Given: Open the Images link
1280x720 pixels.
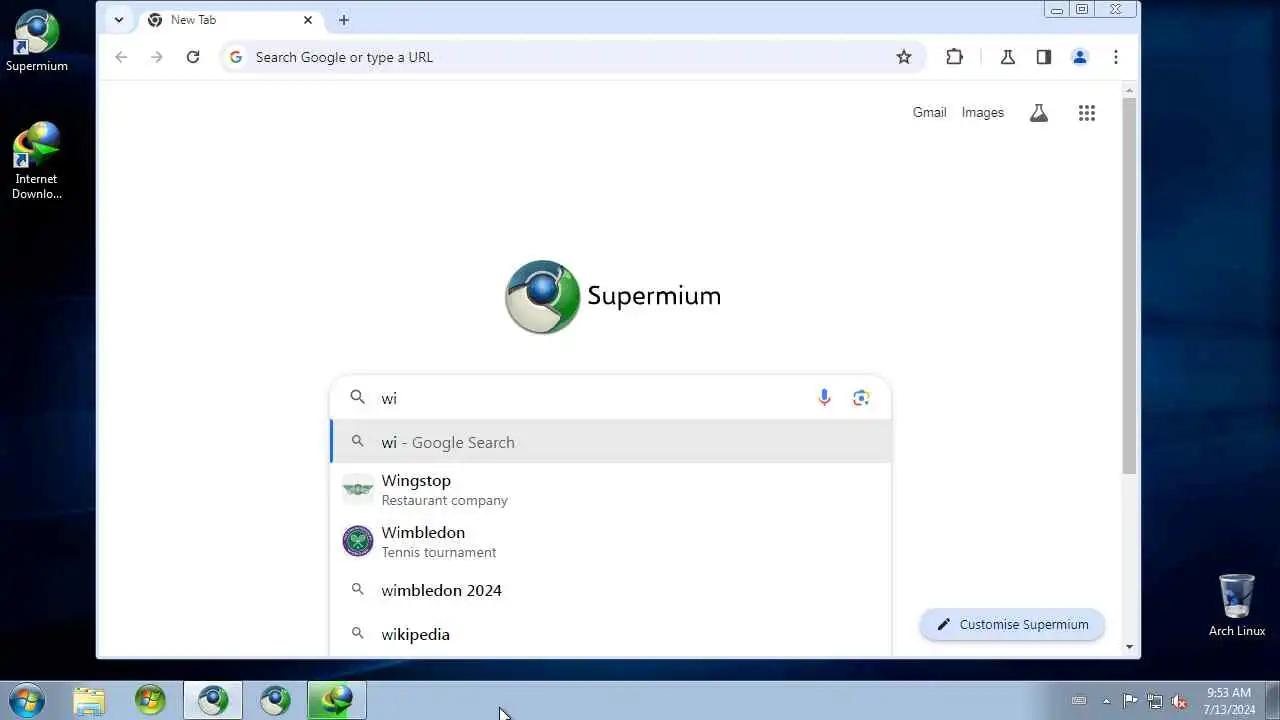Looking at the screenshot, I should [x=983, y=113].
